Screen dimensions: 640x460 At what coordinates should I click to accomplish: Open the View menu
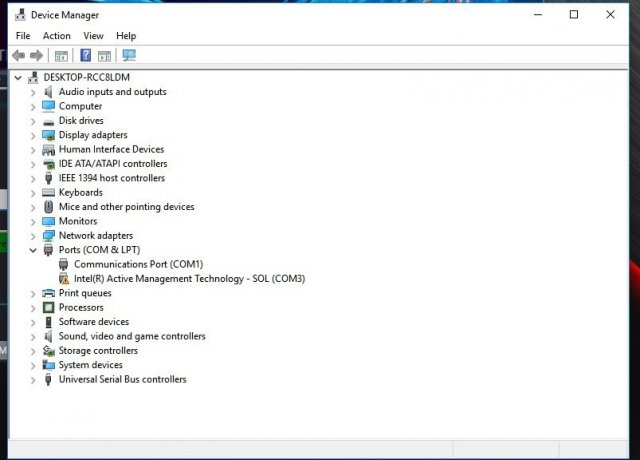coord(93,36)
